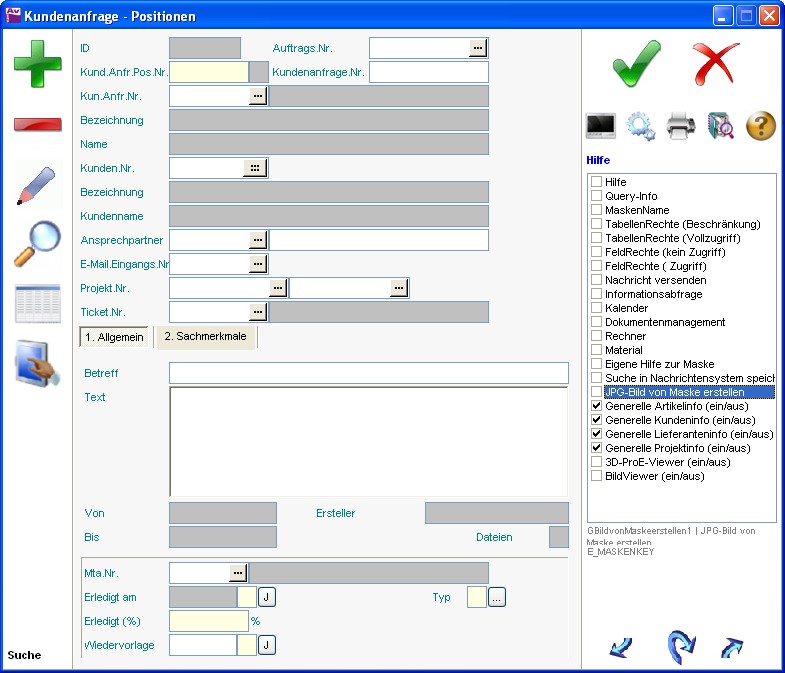785x673 pixels.
Task: Click the J button beside Wiedervorlage
Action: point(267,645)
